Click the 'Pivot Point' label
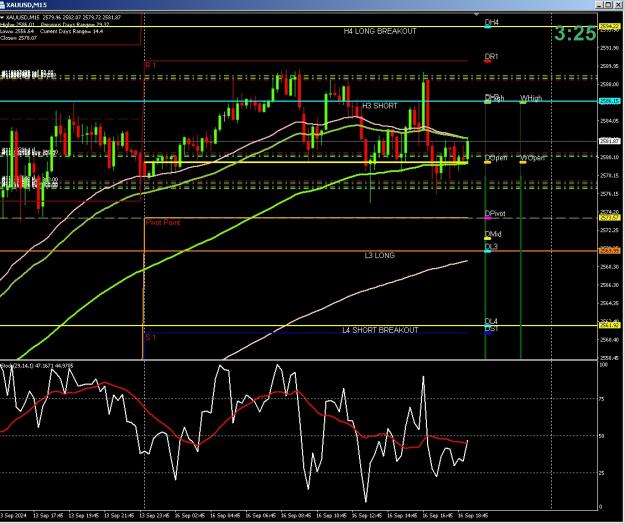The width and height of the screenshot is (625, 524). tap(163, 222)
